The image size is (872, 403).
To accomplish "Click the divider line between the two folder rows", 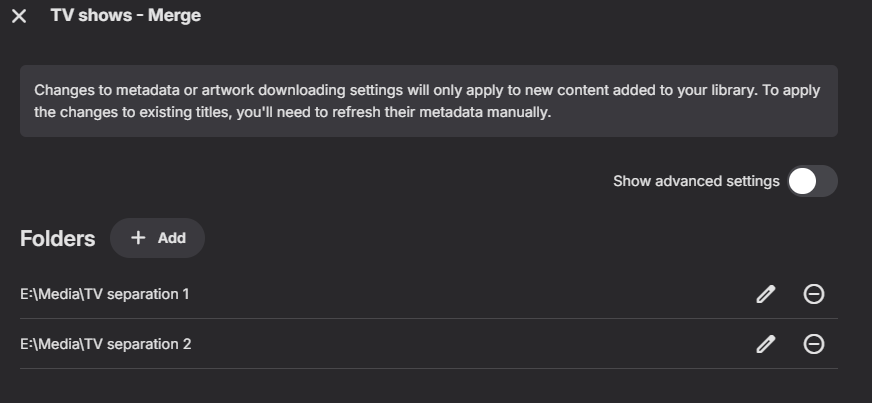I will 428,319.
